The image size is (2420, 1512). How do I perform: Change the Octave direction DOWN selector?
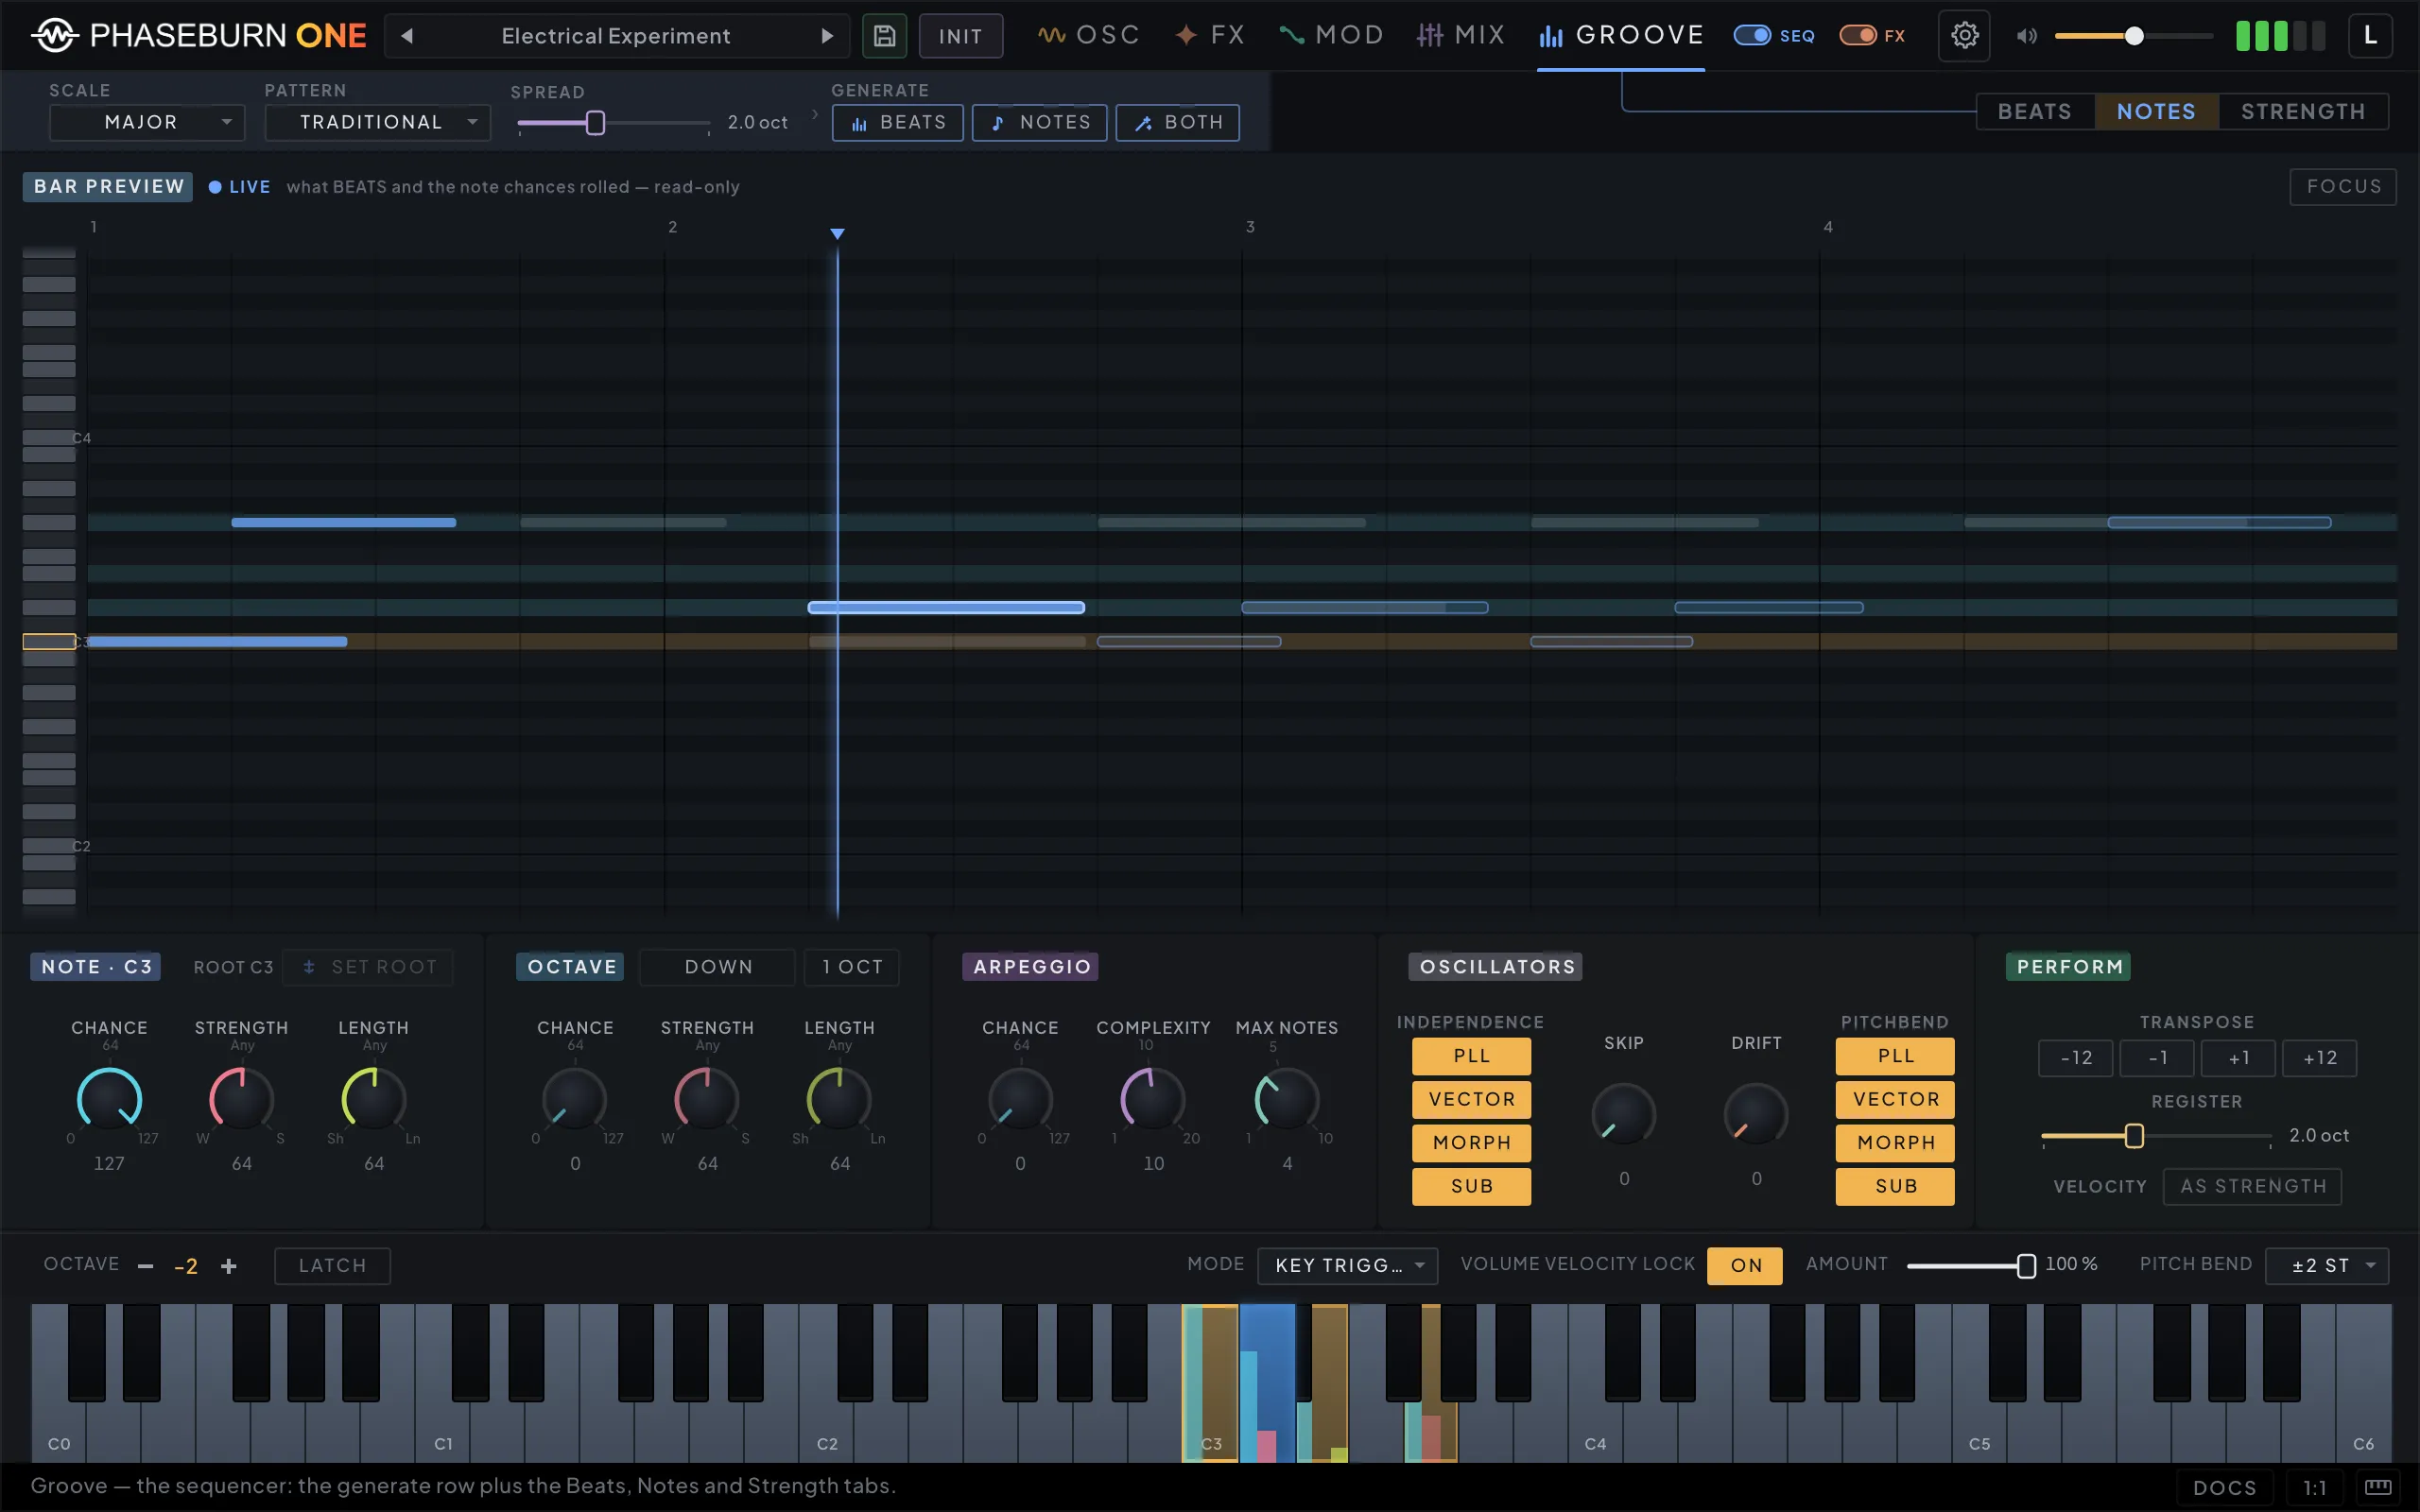pyautogui.click(x=718, y=967)
